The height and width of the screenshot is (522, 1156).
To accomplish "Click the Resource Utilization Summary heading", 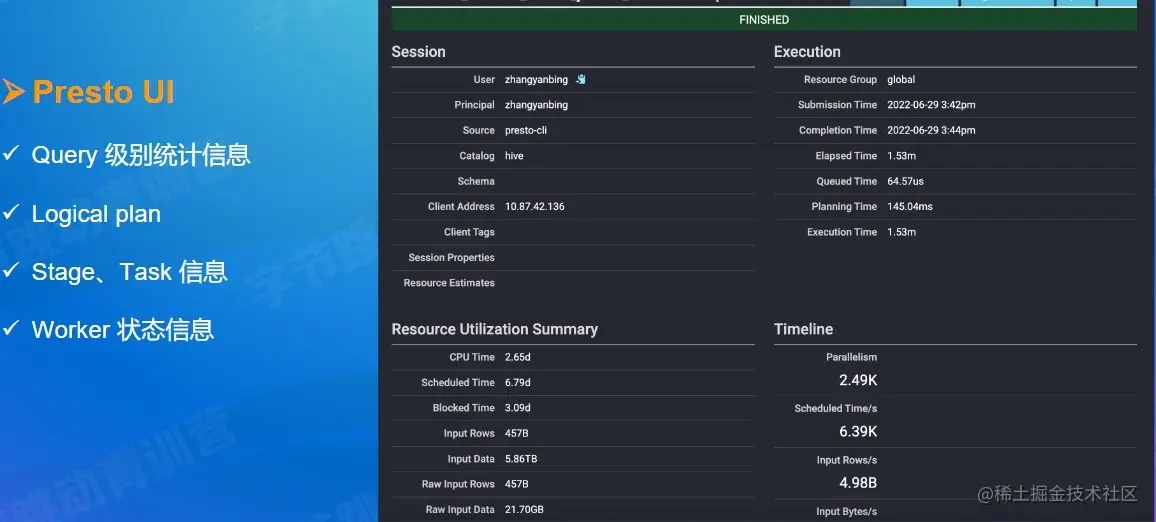I will (495, 329).
